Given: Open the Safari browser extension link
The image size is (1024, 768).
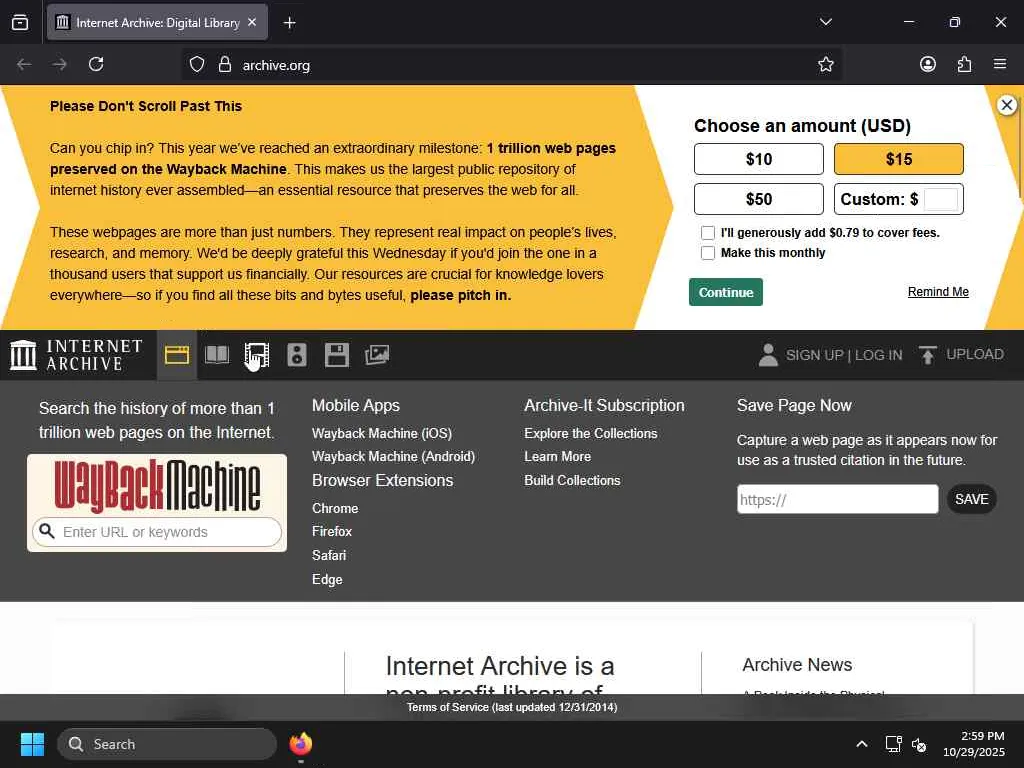Looking at the screenshot, I should click(329, 555).
